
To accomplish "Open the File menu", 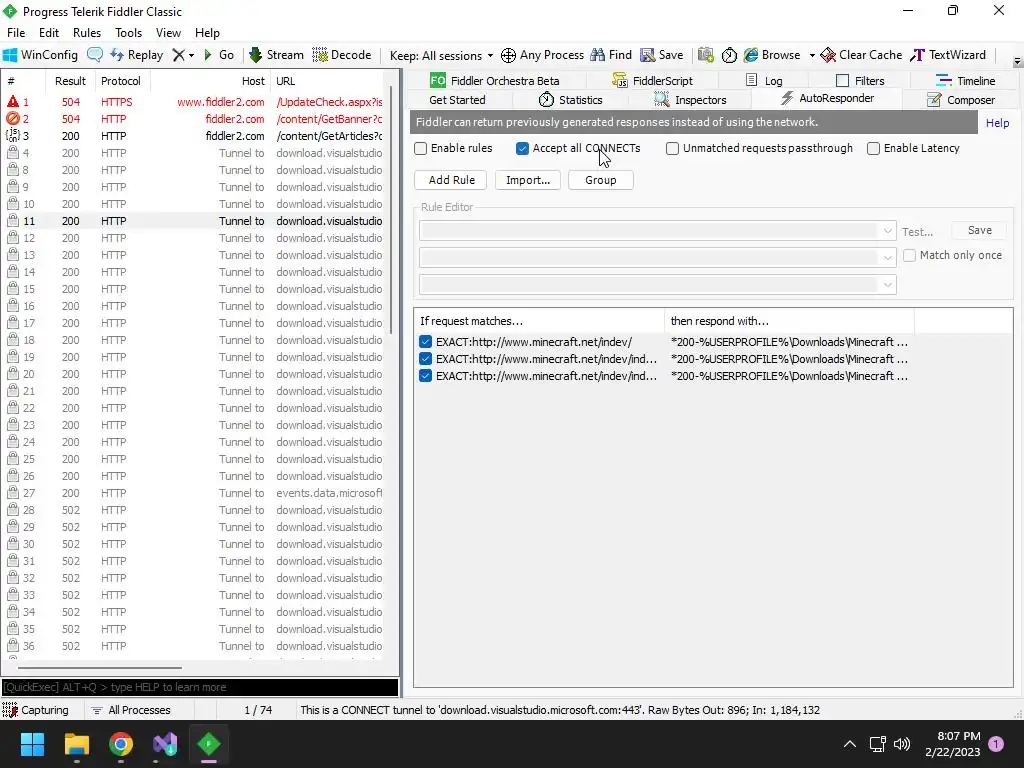I will (16, 33).
